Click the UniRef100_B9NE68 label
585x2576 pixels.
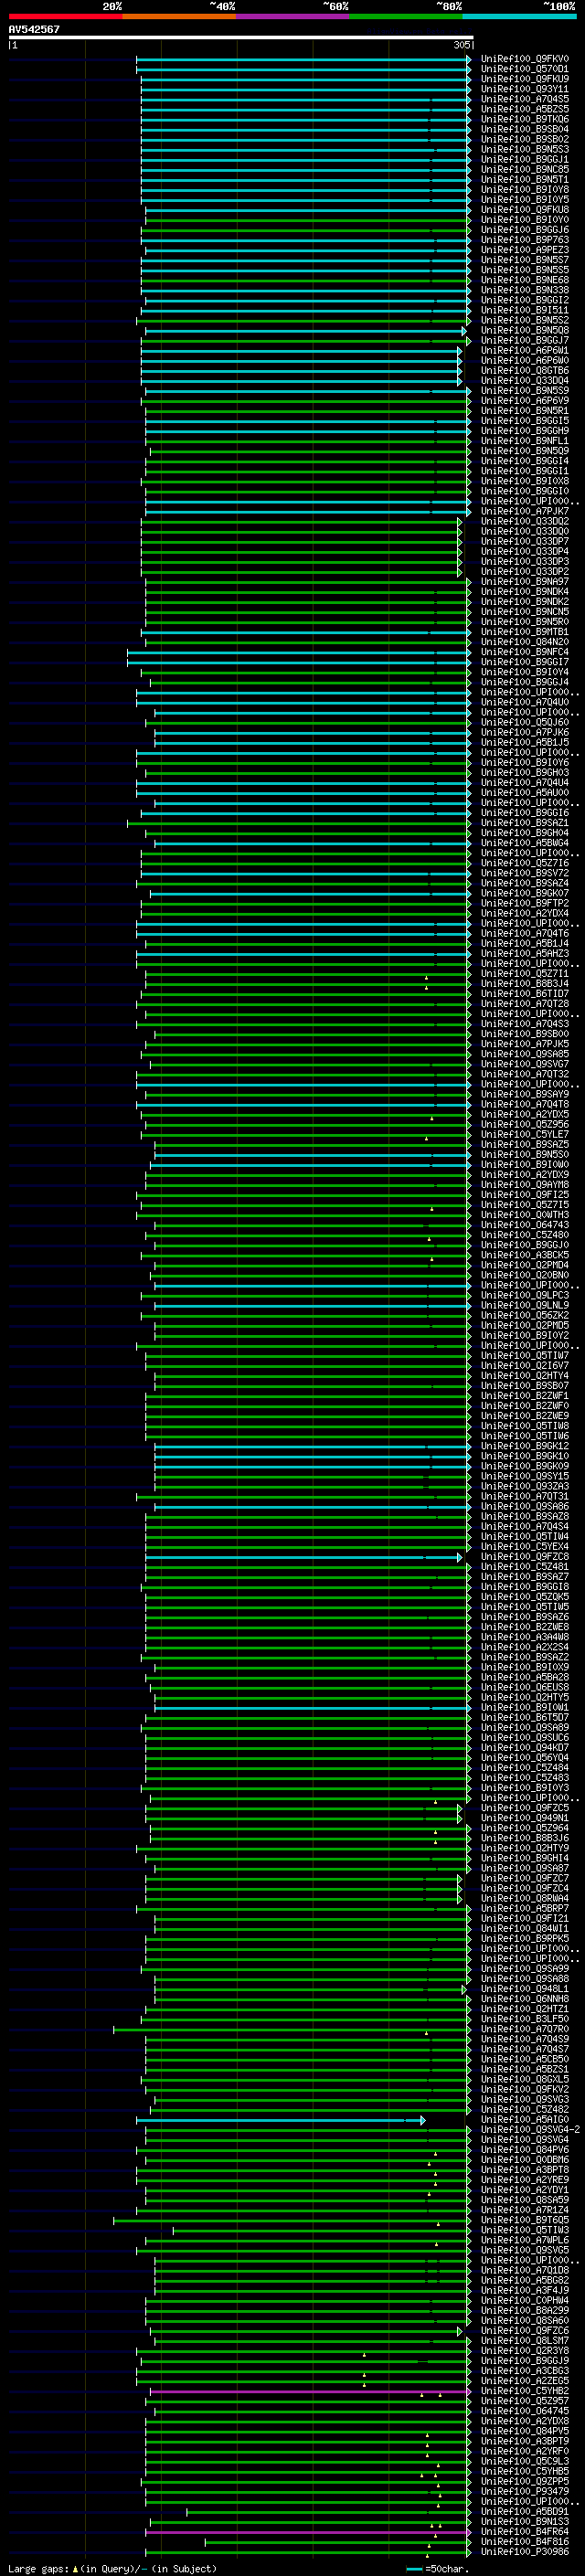(525, 280)
